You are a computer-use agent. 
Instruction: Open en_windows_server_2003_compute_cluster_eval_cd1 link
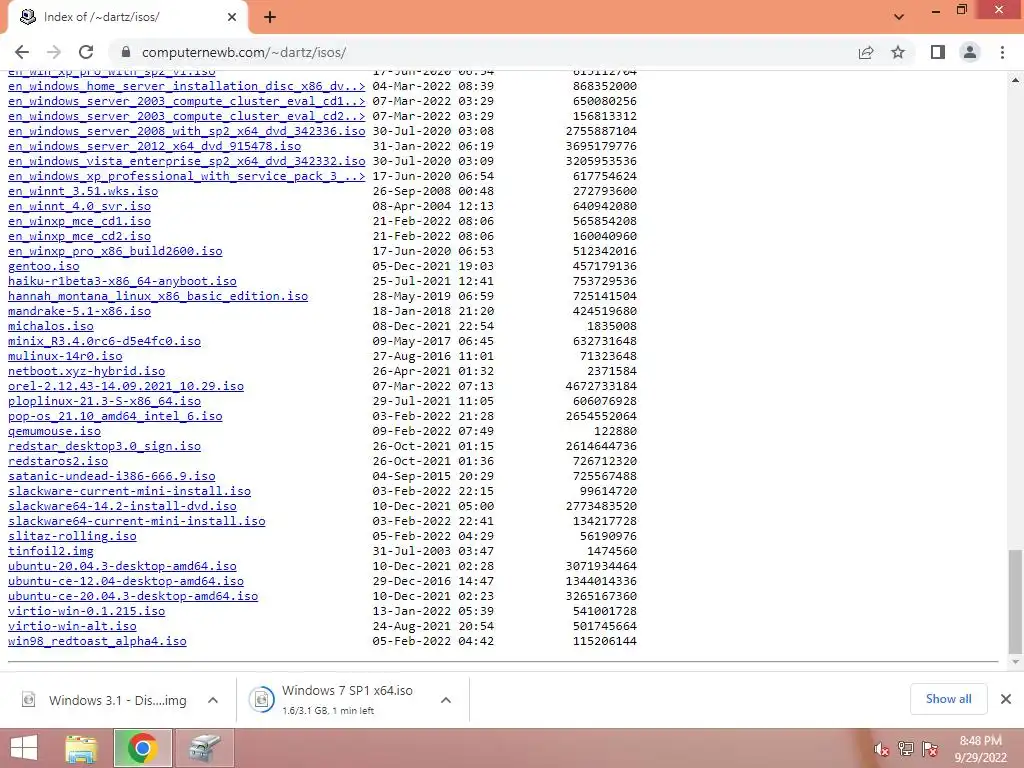[187, 101]
